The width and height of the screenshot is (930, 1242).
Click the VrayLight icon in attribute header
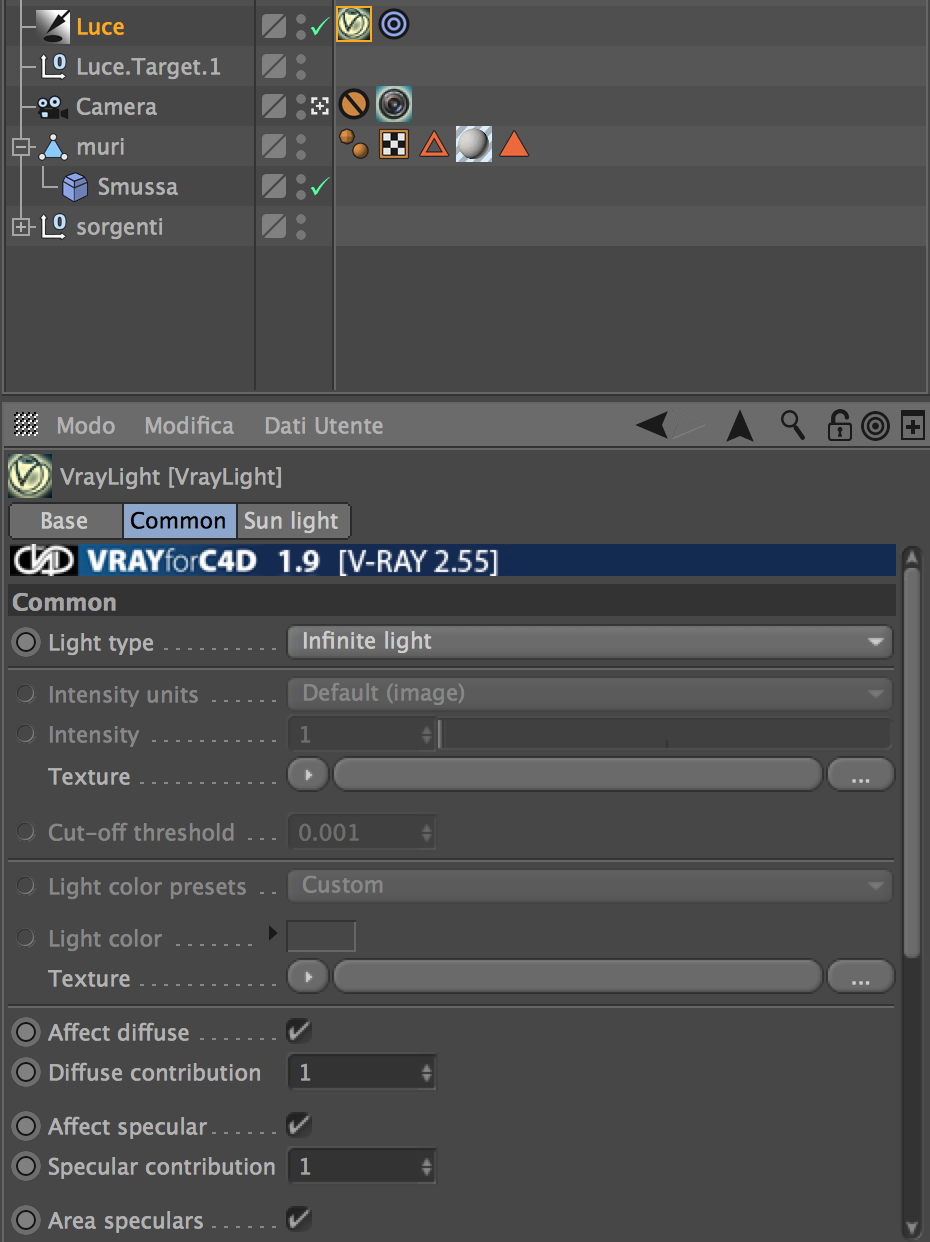[x=30, y=476]
